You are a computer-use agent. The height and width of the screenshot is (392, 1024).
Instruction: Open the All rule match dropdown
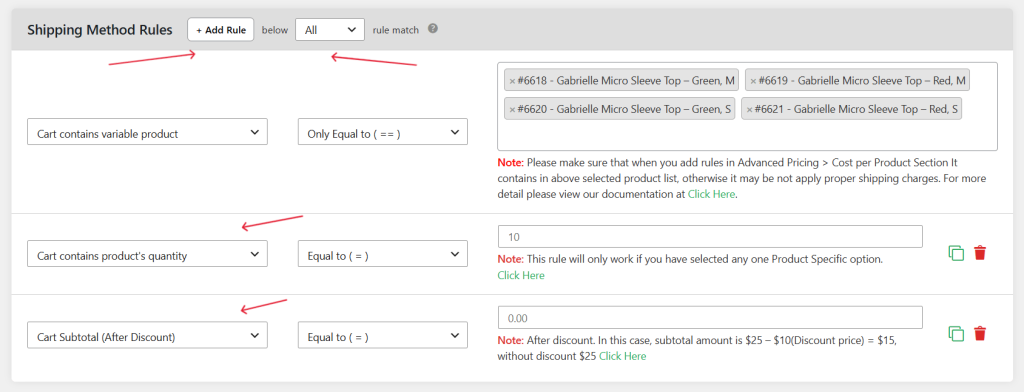[330, 29]
